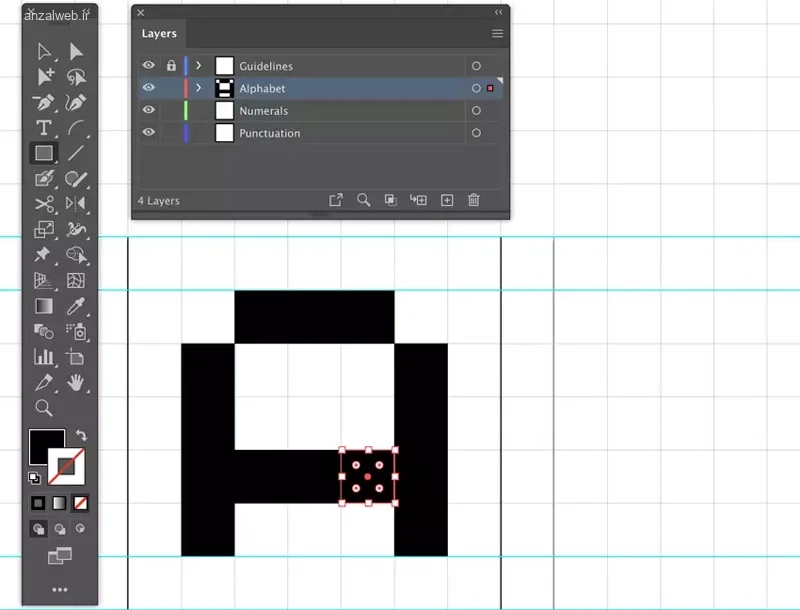Screen dimensions: 800x610
Task: Create a new layer
Action: [x=446, y=199]
